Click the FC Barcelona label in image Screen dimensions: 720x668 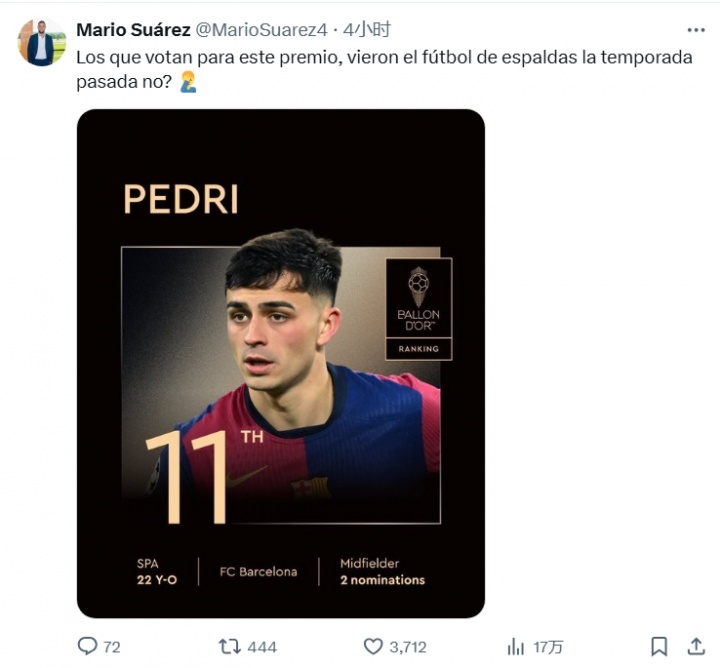pos(258,572)
